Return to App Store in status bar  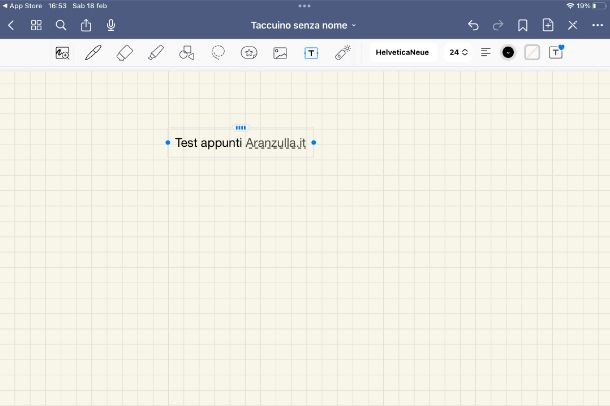coord(23,6)
